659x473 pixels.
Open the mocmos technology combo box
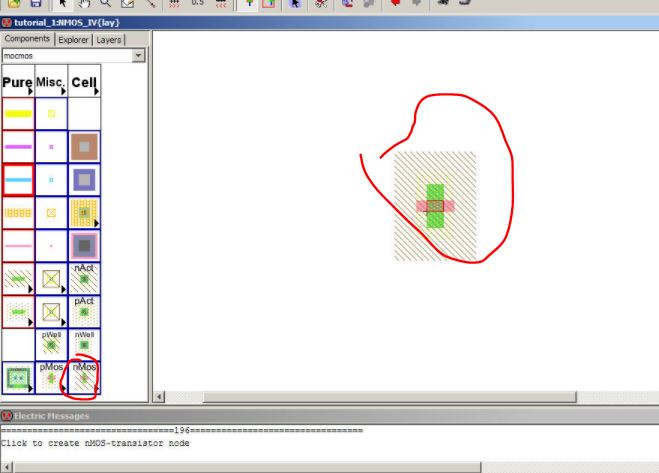coord(74,56)
